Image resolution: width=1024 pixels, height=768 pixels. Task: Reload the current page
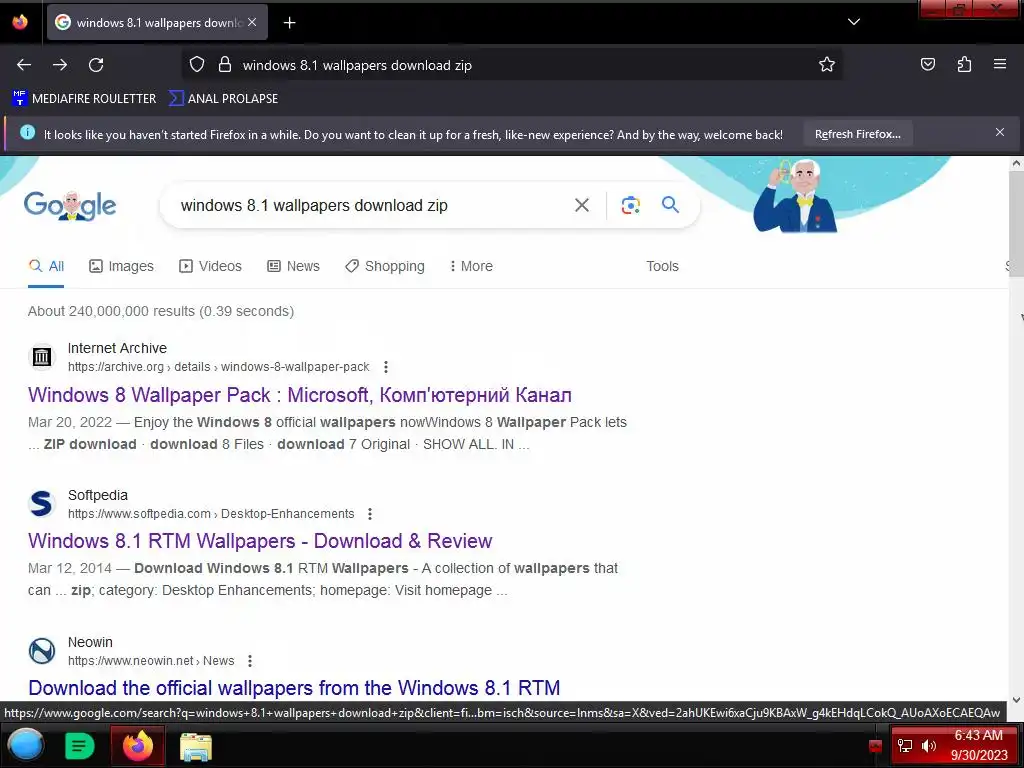coord(96,65)
